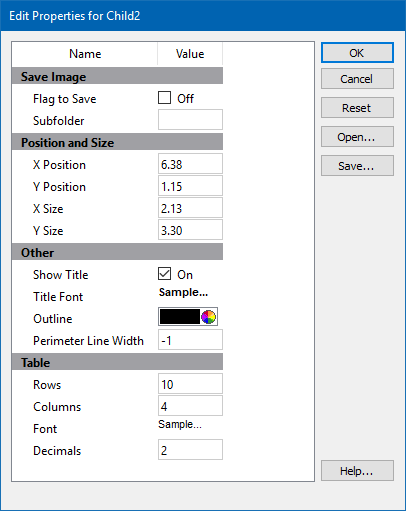Uncheck the Show Title checkbox

[x=164, y=274]
